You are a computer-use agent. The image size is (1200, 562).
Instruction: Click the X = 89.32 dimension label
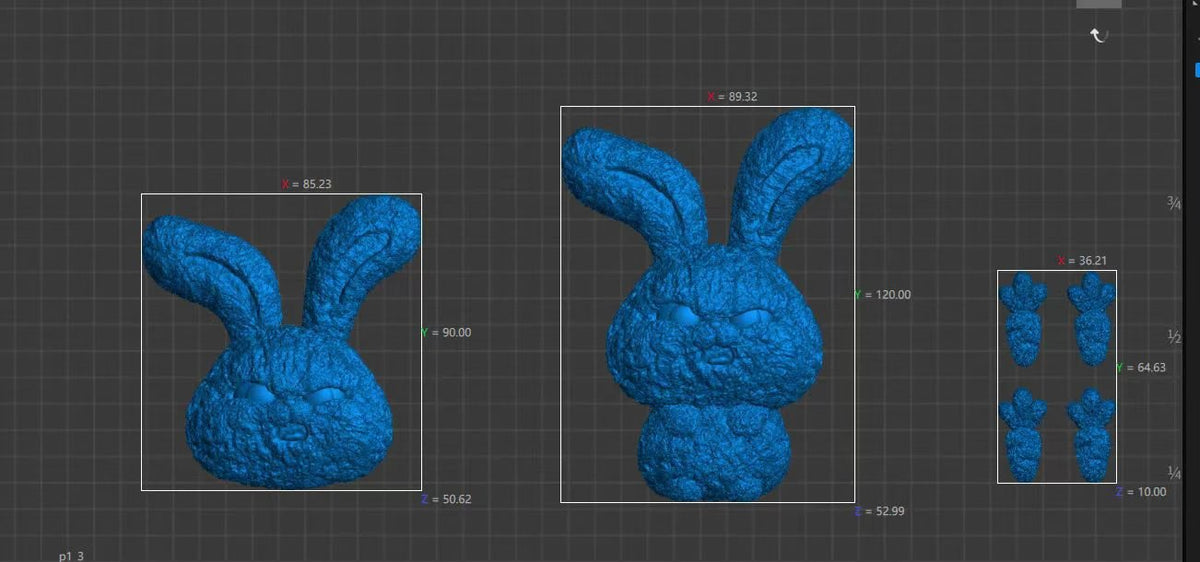click(732, 96)
